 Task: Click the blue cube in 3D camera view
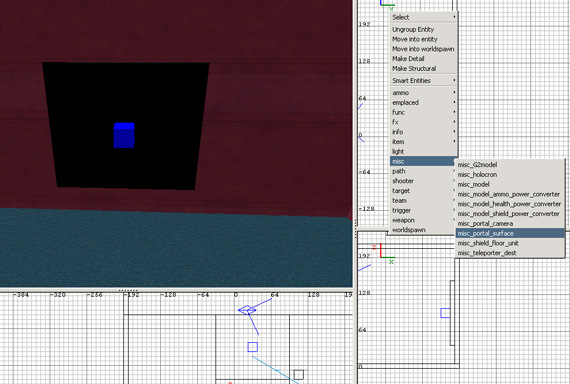[x=124, y=135]
